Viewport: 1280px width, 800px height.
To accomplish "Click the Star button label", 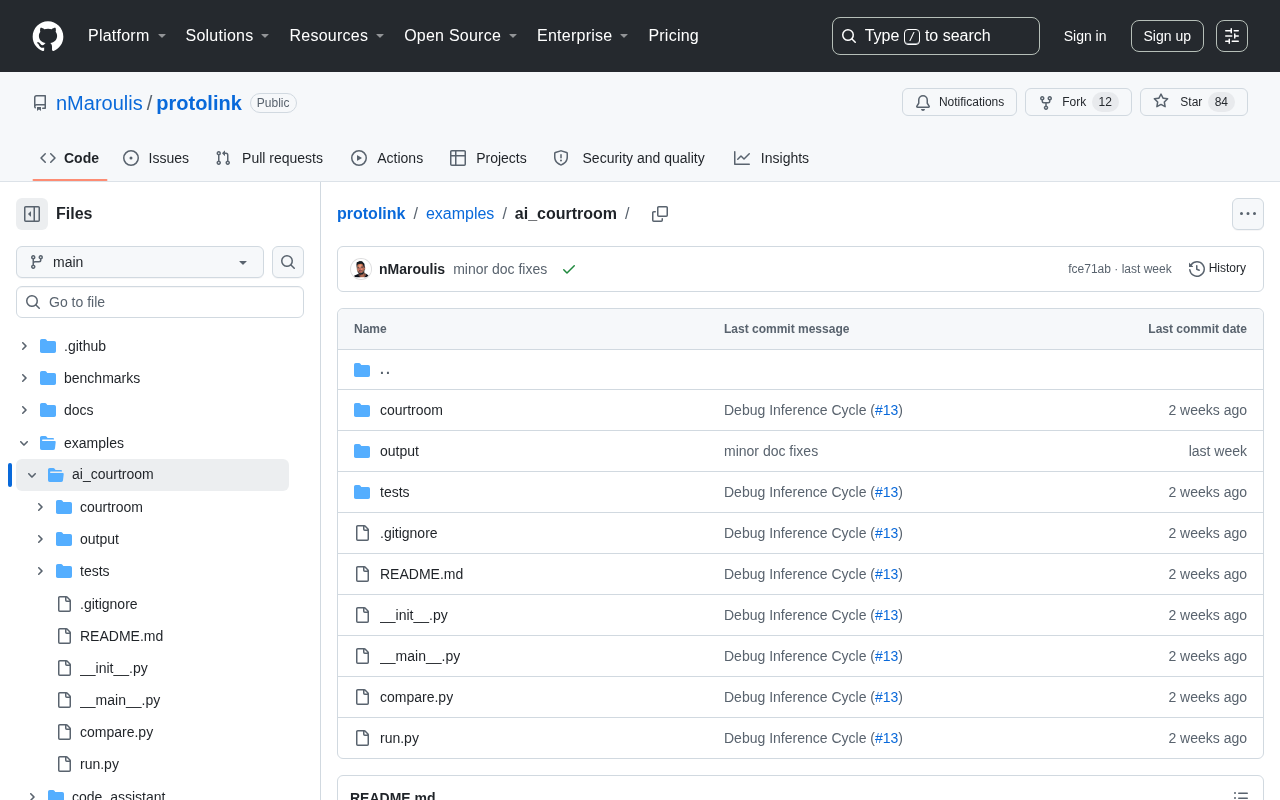I will [x=1191, y=102].
